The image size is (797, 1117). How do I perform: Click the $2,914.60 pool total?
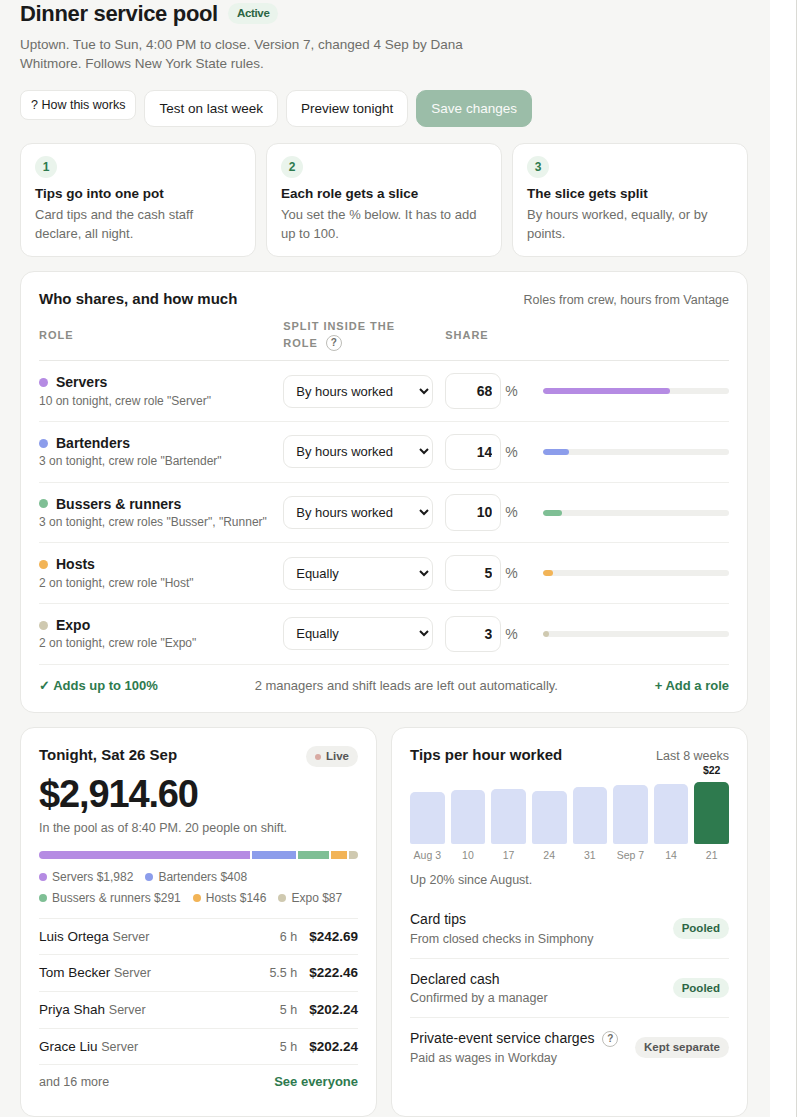(x=118, y=794)
